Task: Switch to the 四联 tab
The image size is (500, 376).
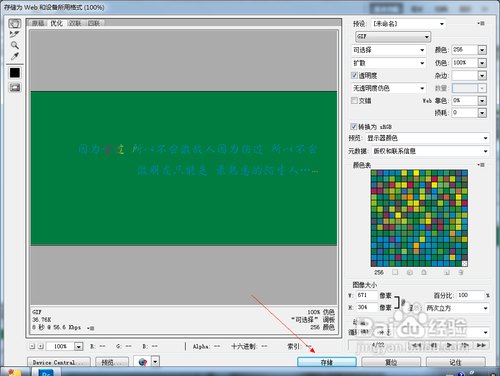Action: 94,23
